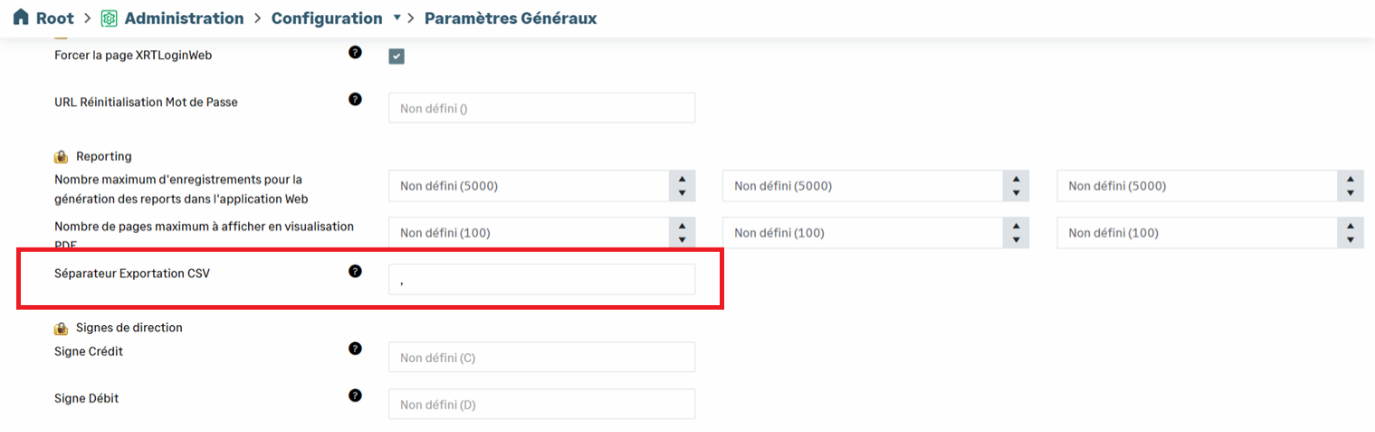Click the Administration module icon in breadcrumb
This screenshot has width=1375, height=432.
(x=109, y=19)
